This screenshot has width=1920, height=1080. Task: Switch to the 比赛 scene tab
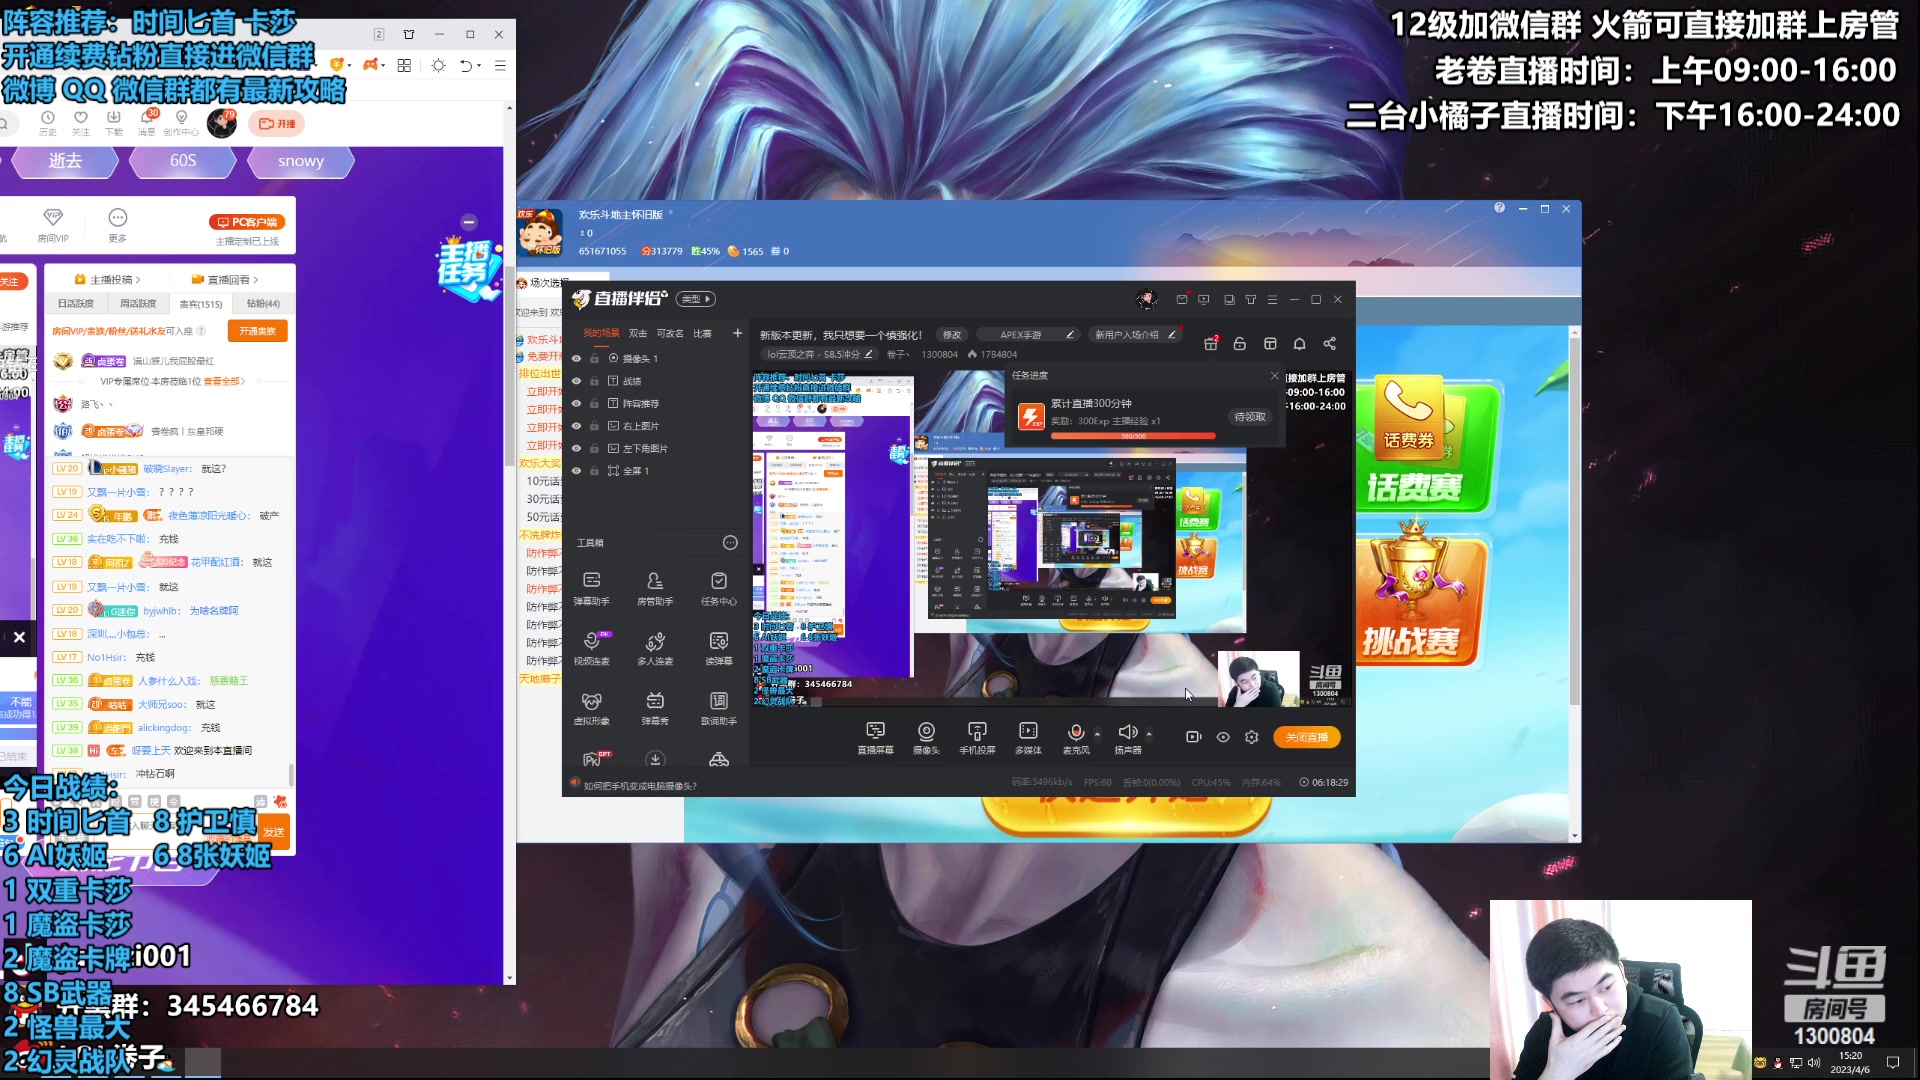pyautogui.click(x=703, y=334)
